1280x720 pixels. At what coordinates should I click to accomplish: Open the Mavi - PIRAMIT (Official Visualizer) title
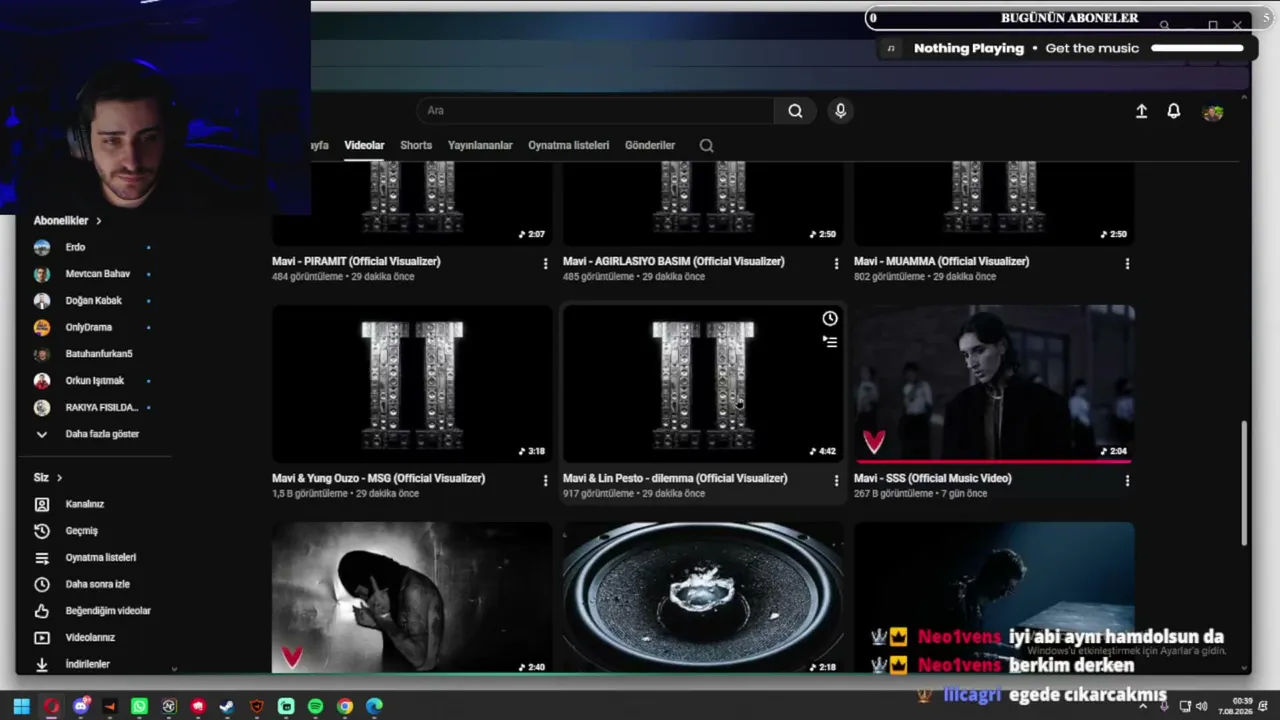point(356,262)
